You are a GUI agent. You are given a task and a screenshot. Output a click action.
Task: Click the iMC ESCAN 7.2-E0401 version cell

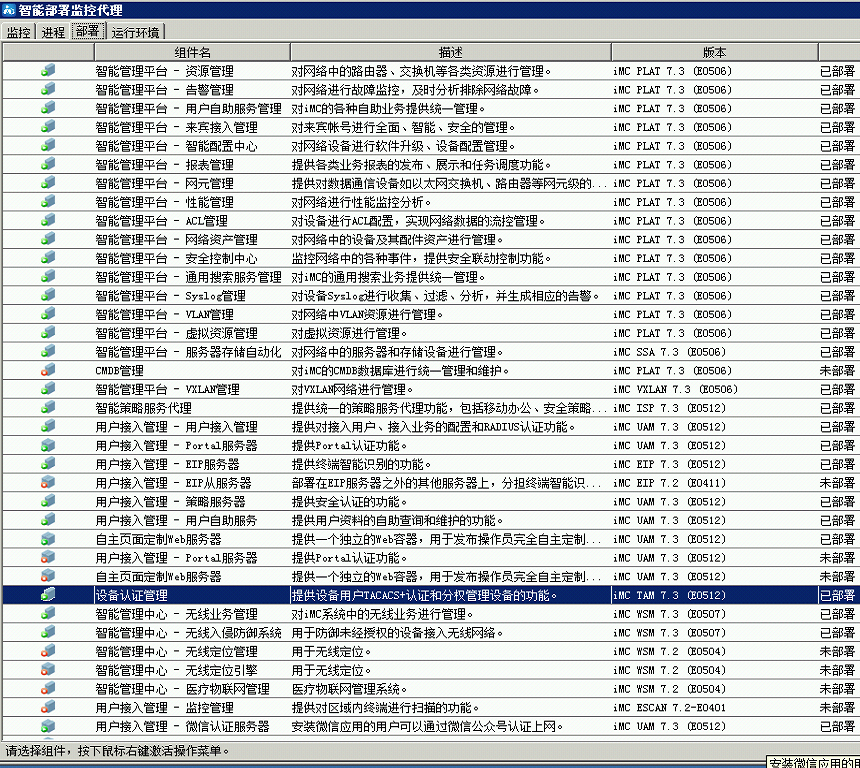pyautogui.click(x=669, y=707)
